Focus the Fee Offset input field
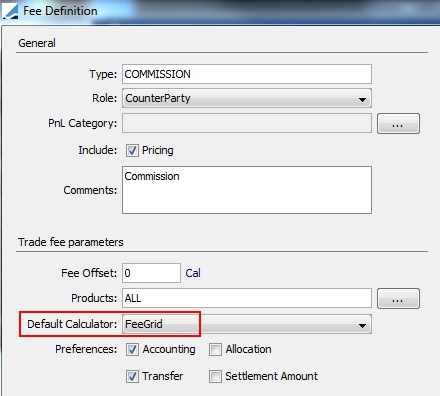Screen dimensions: 440x396 click(151, 273)
